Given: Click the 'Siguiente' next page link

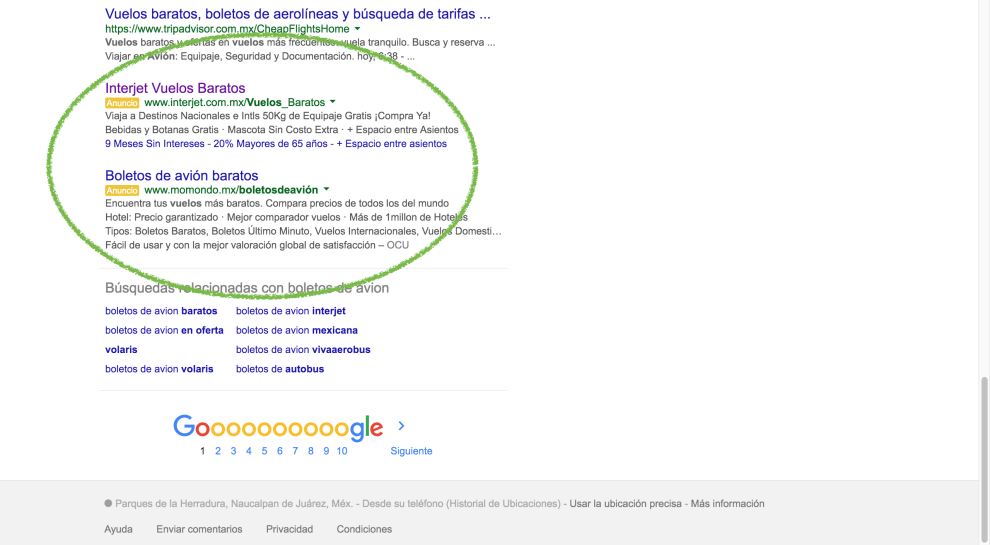Looking at the screenshot, I should [x=411, y=451].
